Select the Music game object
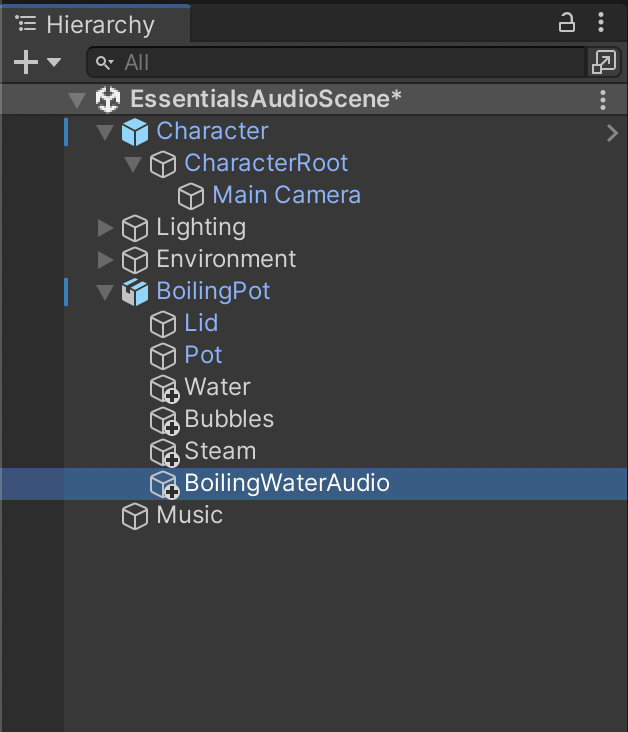The image size is (628, 732). point(189,515)
